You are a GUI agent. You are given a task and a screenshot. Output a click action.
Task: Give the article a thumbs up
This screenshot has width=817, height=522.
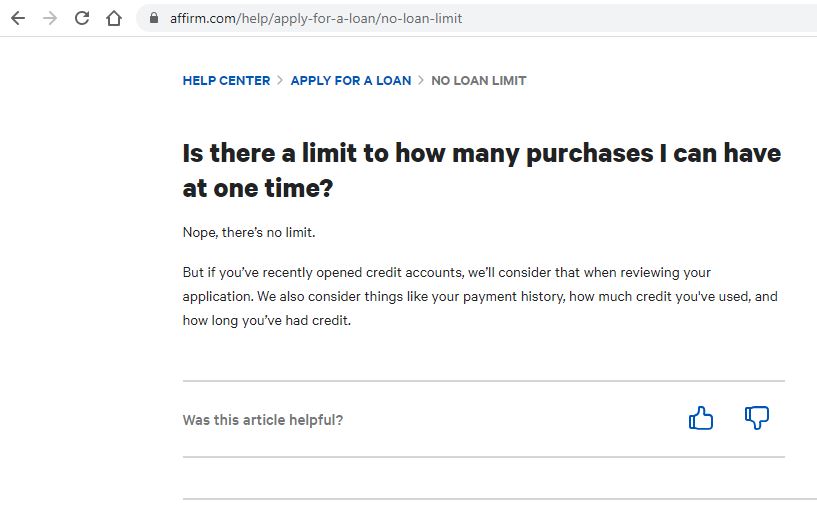click(701, 418)
